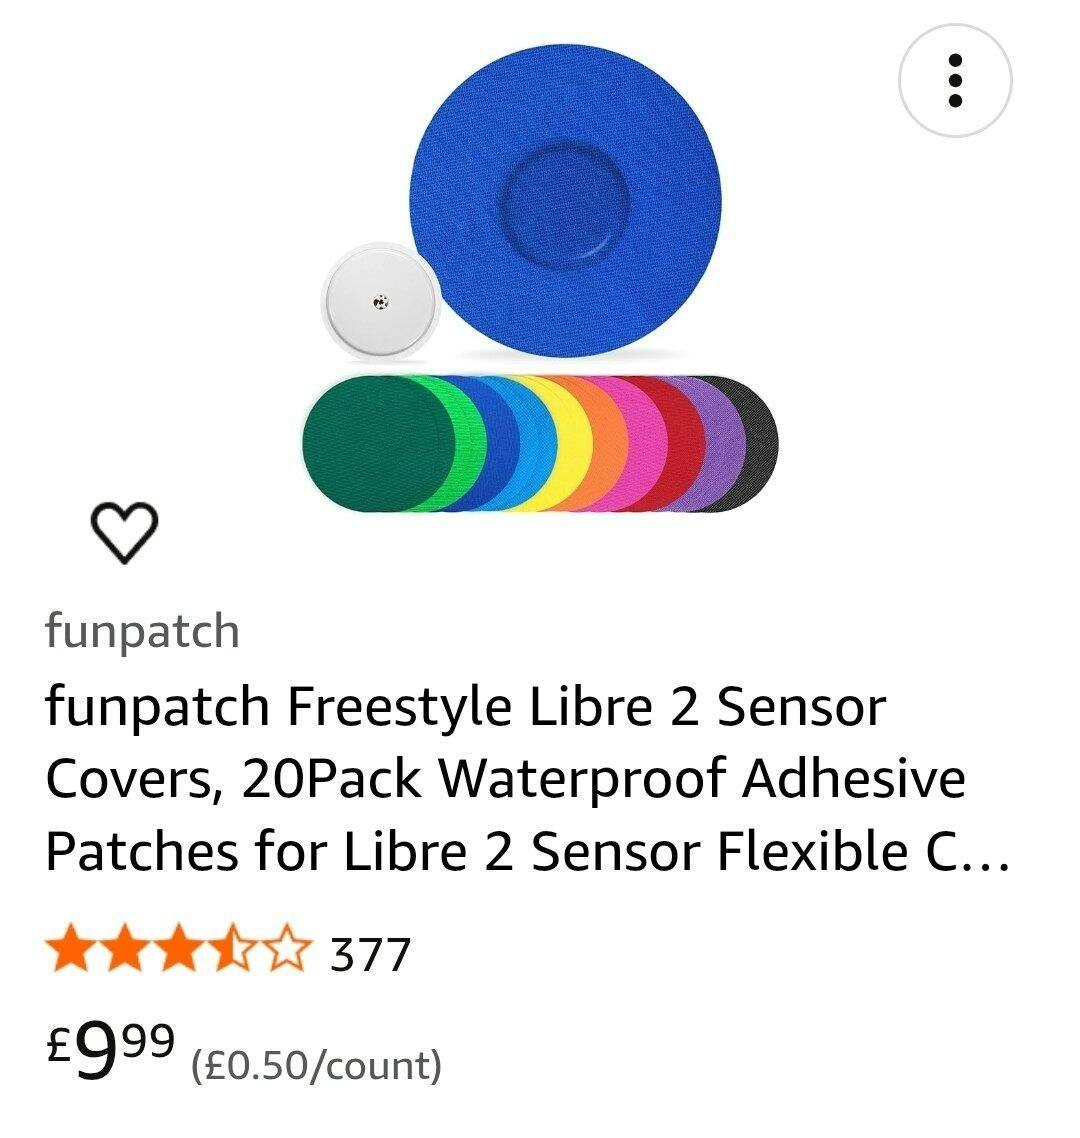Click the first filled orange star
The height and width of the screenshot is (1138, 1080).
(71, 948)
